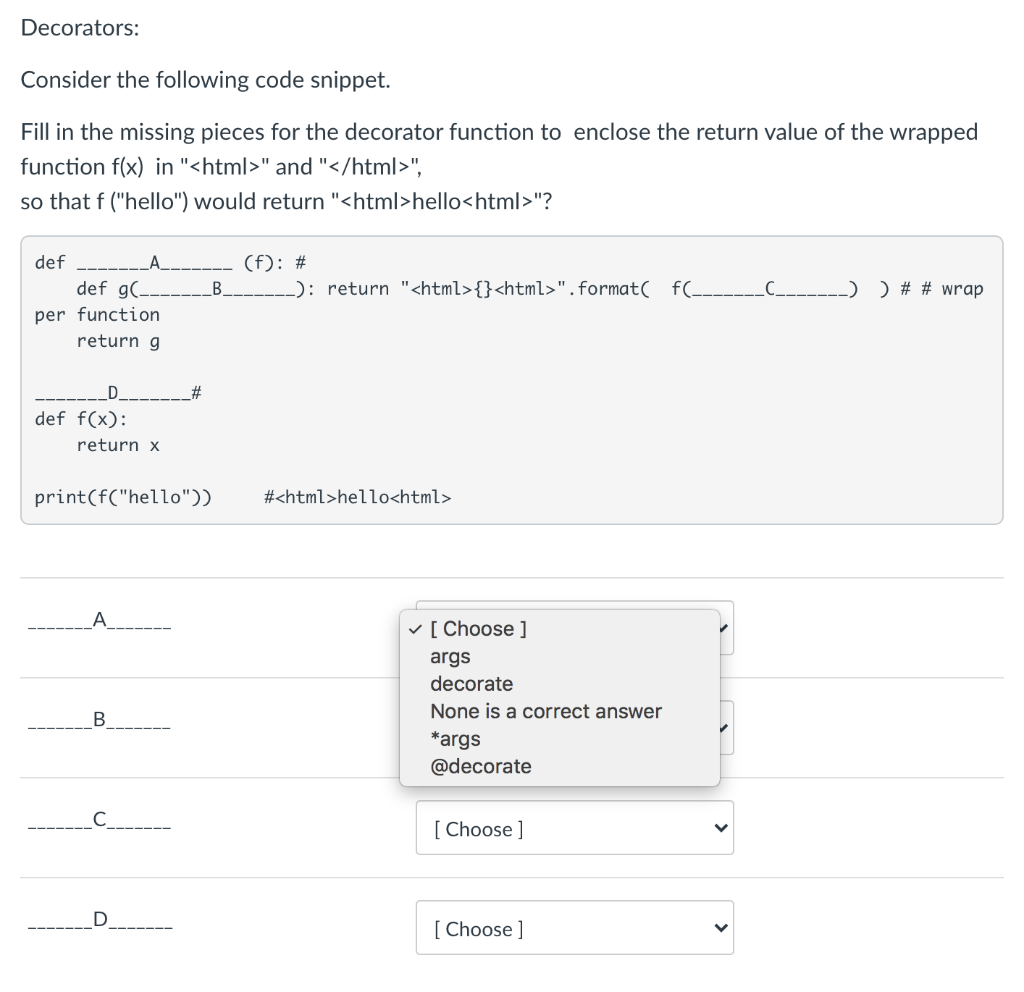Select "decorate" from the open dropdown

coord(471,684)
